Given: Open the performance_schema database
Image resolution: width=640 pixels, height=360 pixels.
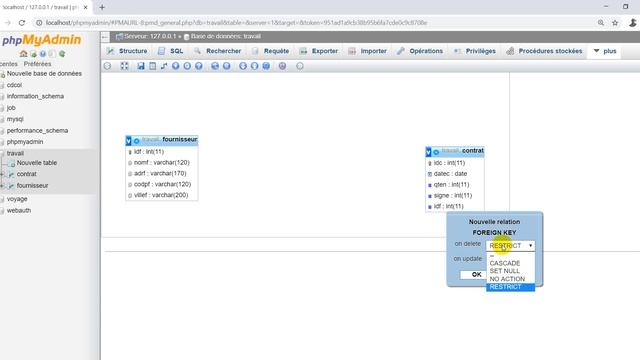Looking at the screenshot, I should [37, 131].
